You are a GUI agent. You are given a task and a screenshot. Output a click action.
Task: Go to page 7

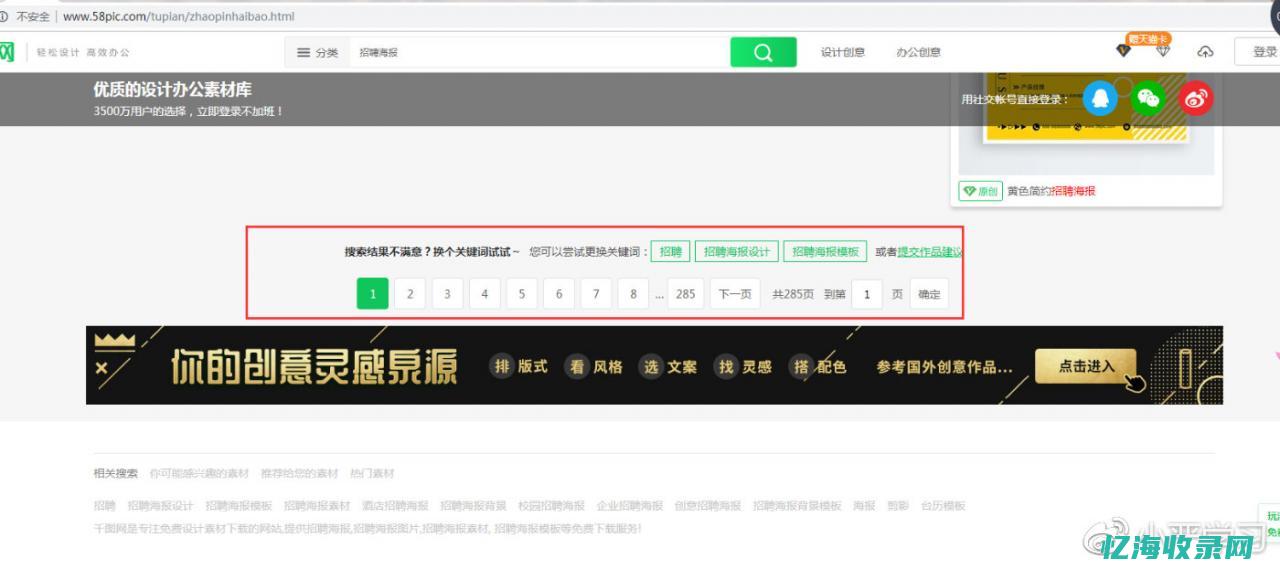coord(596,294)
